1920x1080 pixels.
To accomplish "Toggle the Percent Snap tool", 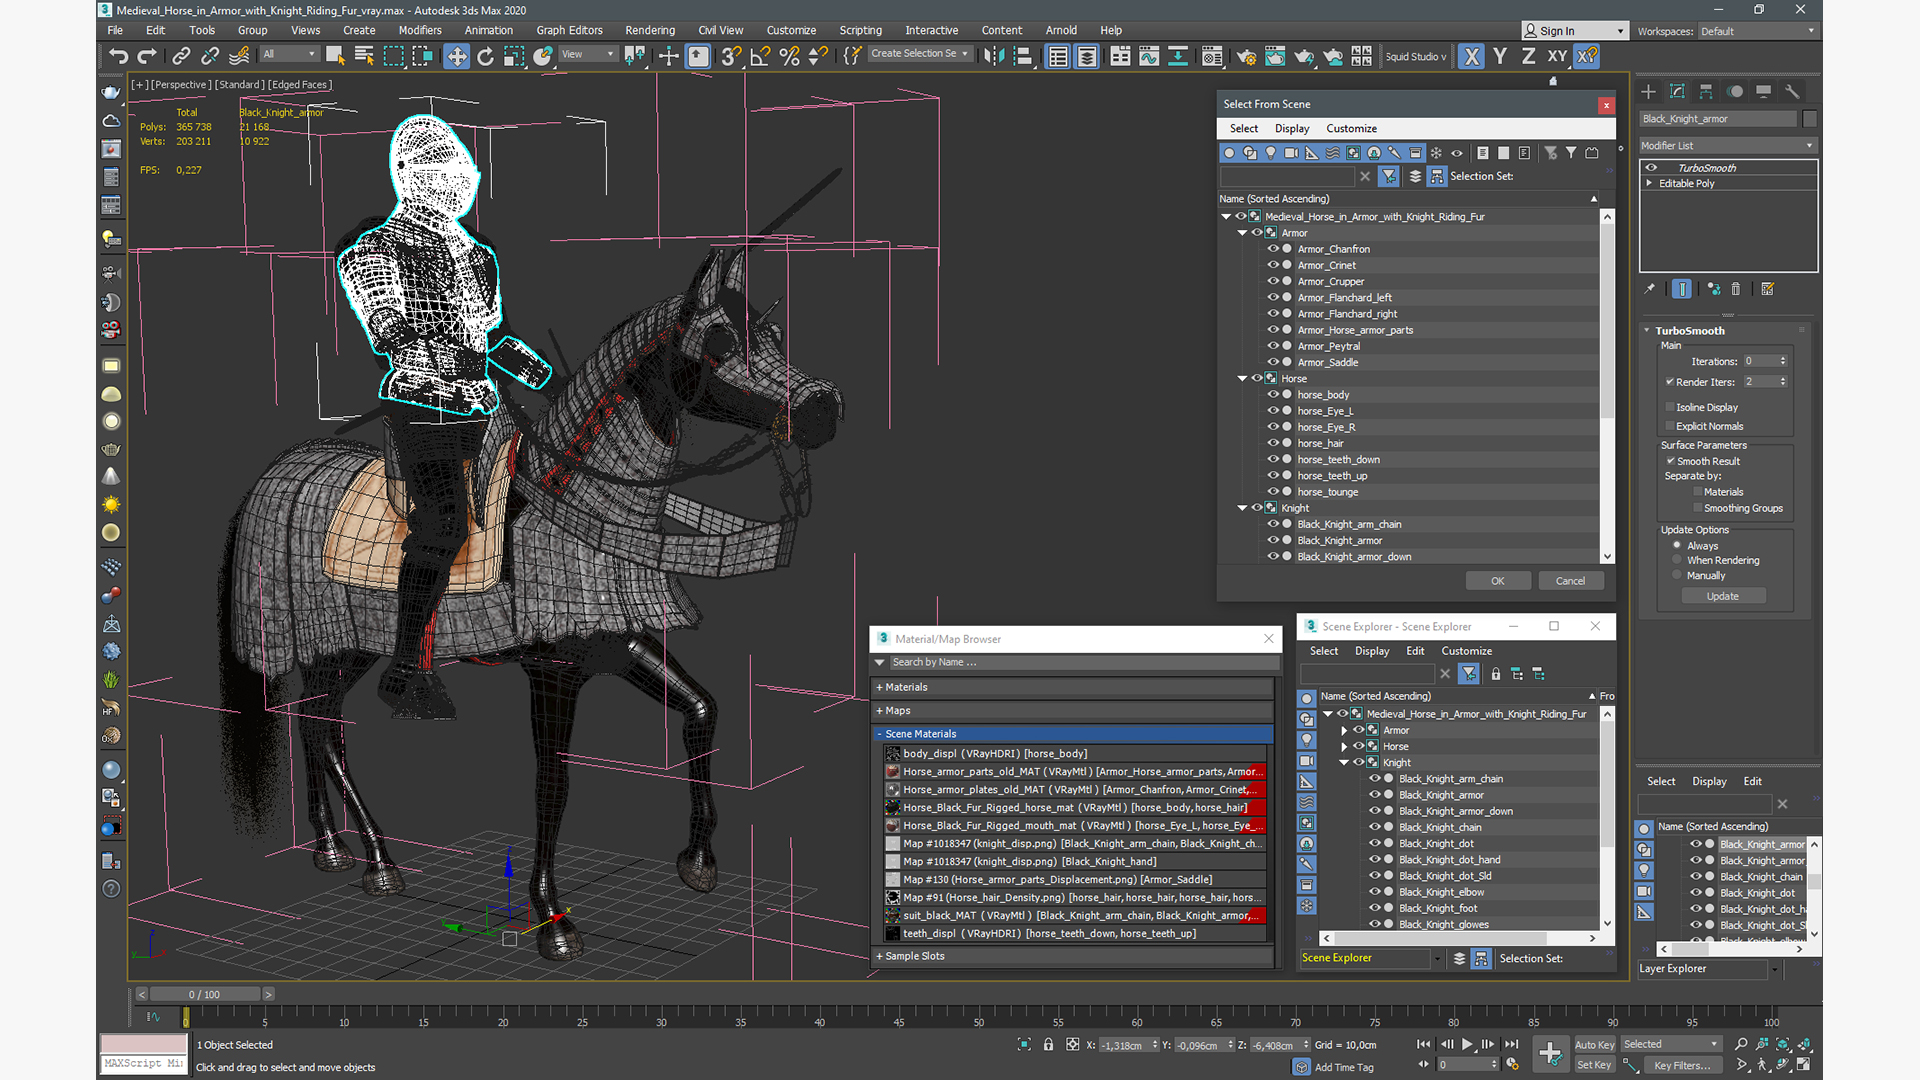I will point(789,56).
